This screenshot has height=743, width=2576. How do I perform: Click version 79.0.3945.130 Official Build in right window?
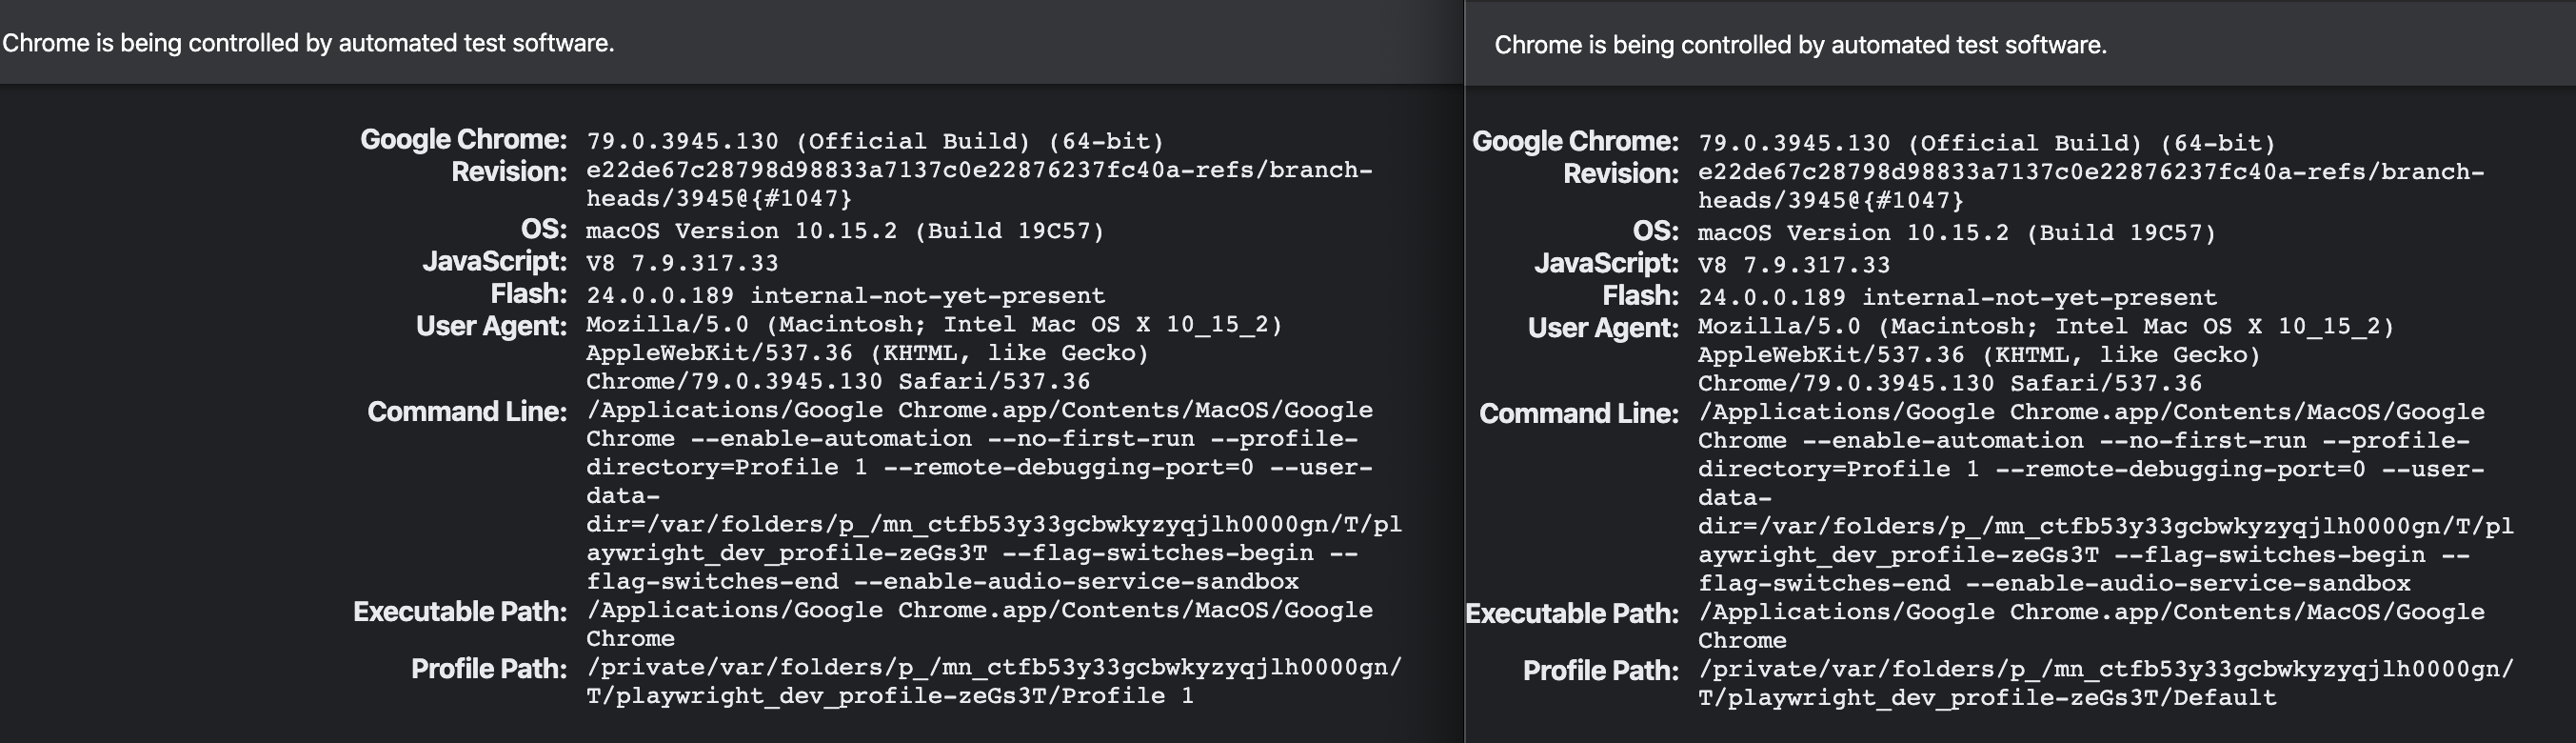tap(1987, 143)
